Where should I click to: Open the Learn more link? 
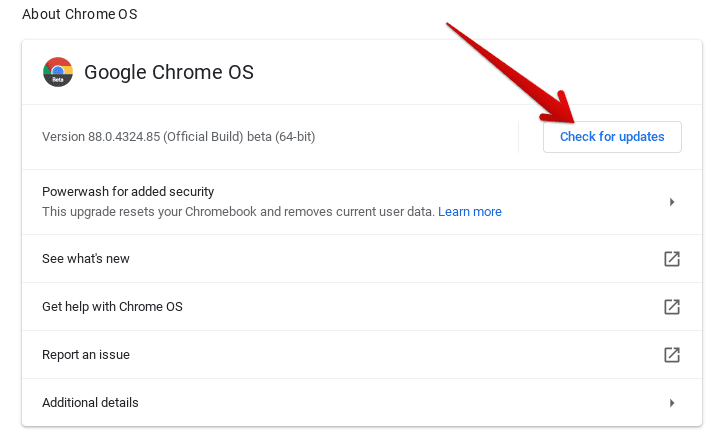pyautogui.click(x=469, y=212)
